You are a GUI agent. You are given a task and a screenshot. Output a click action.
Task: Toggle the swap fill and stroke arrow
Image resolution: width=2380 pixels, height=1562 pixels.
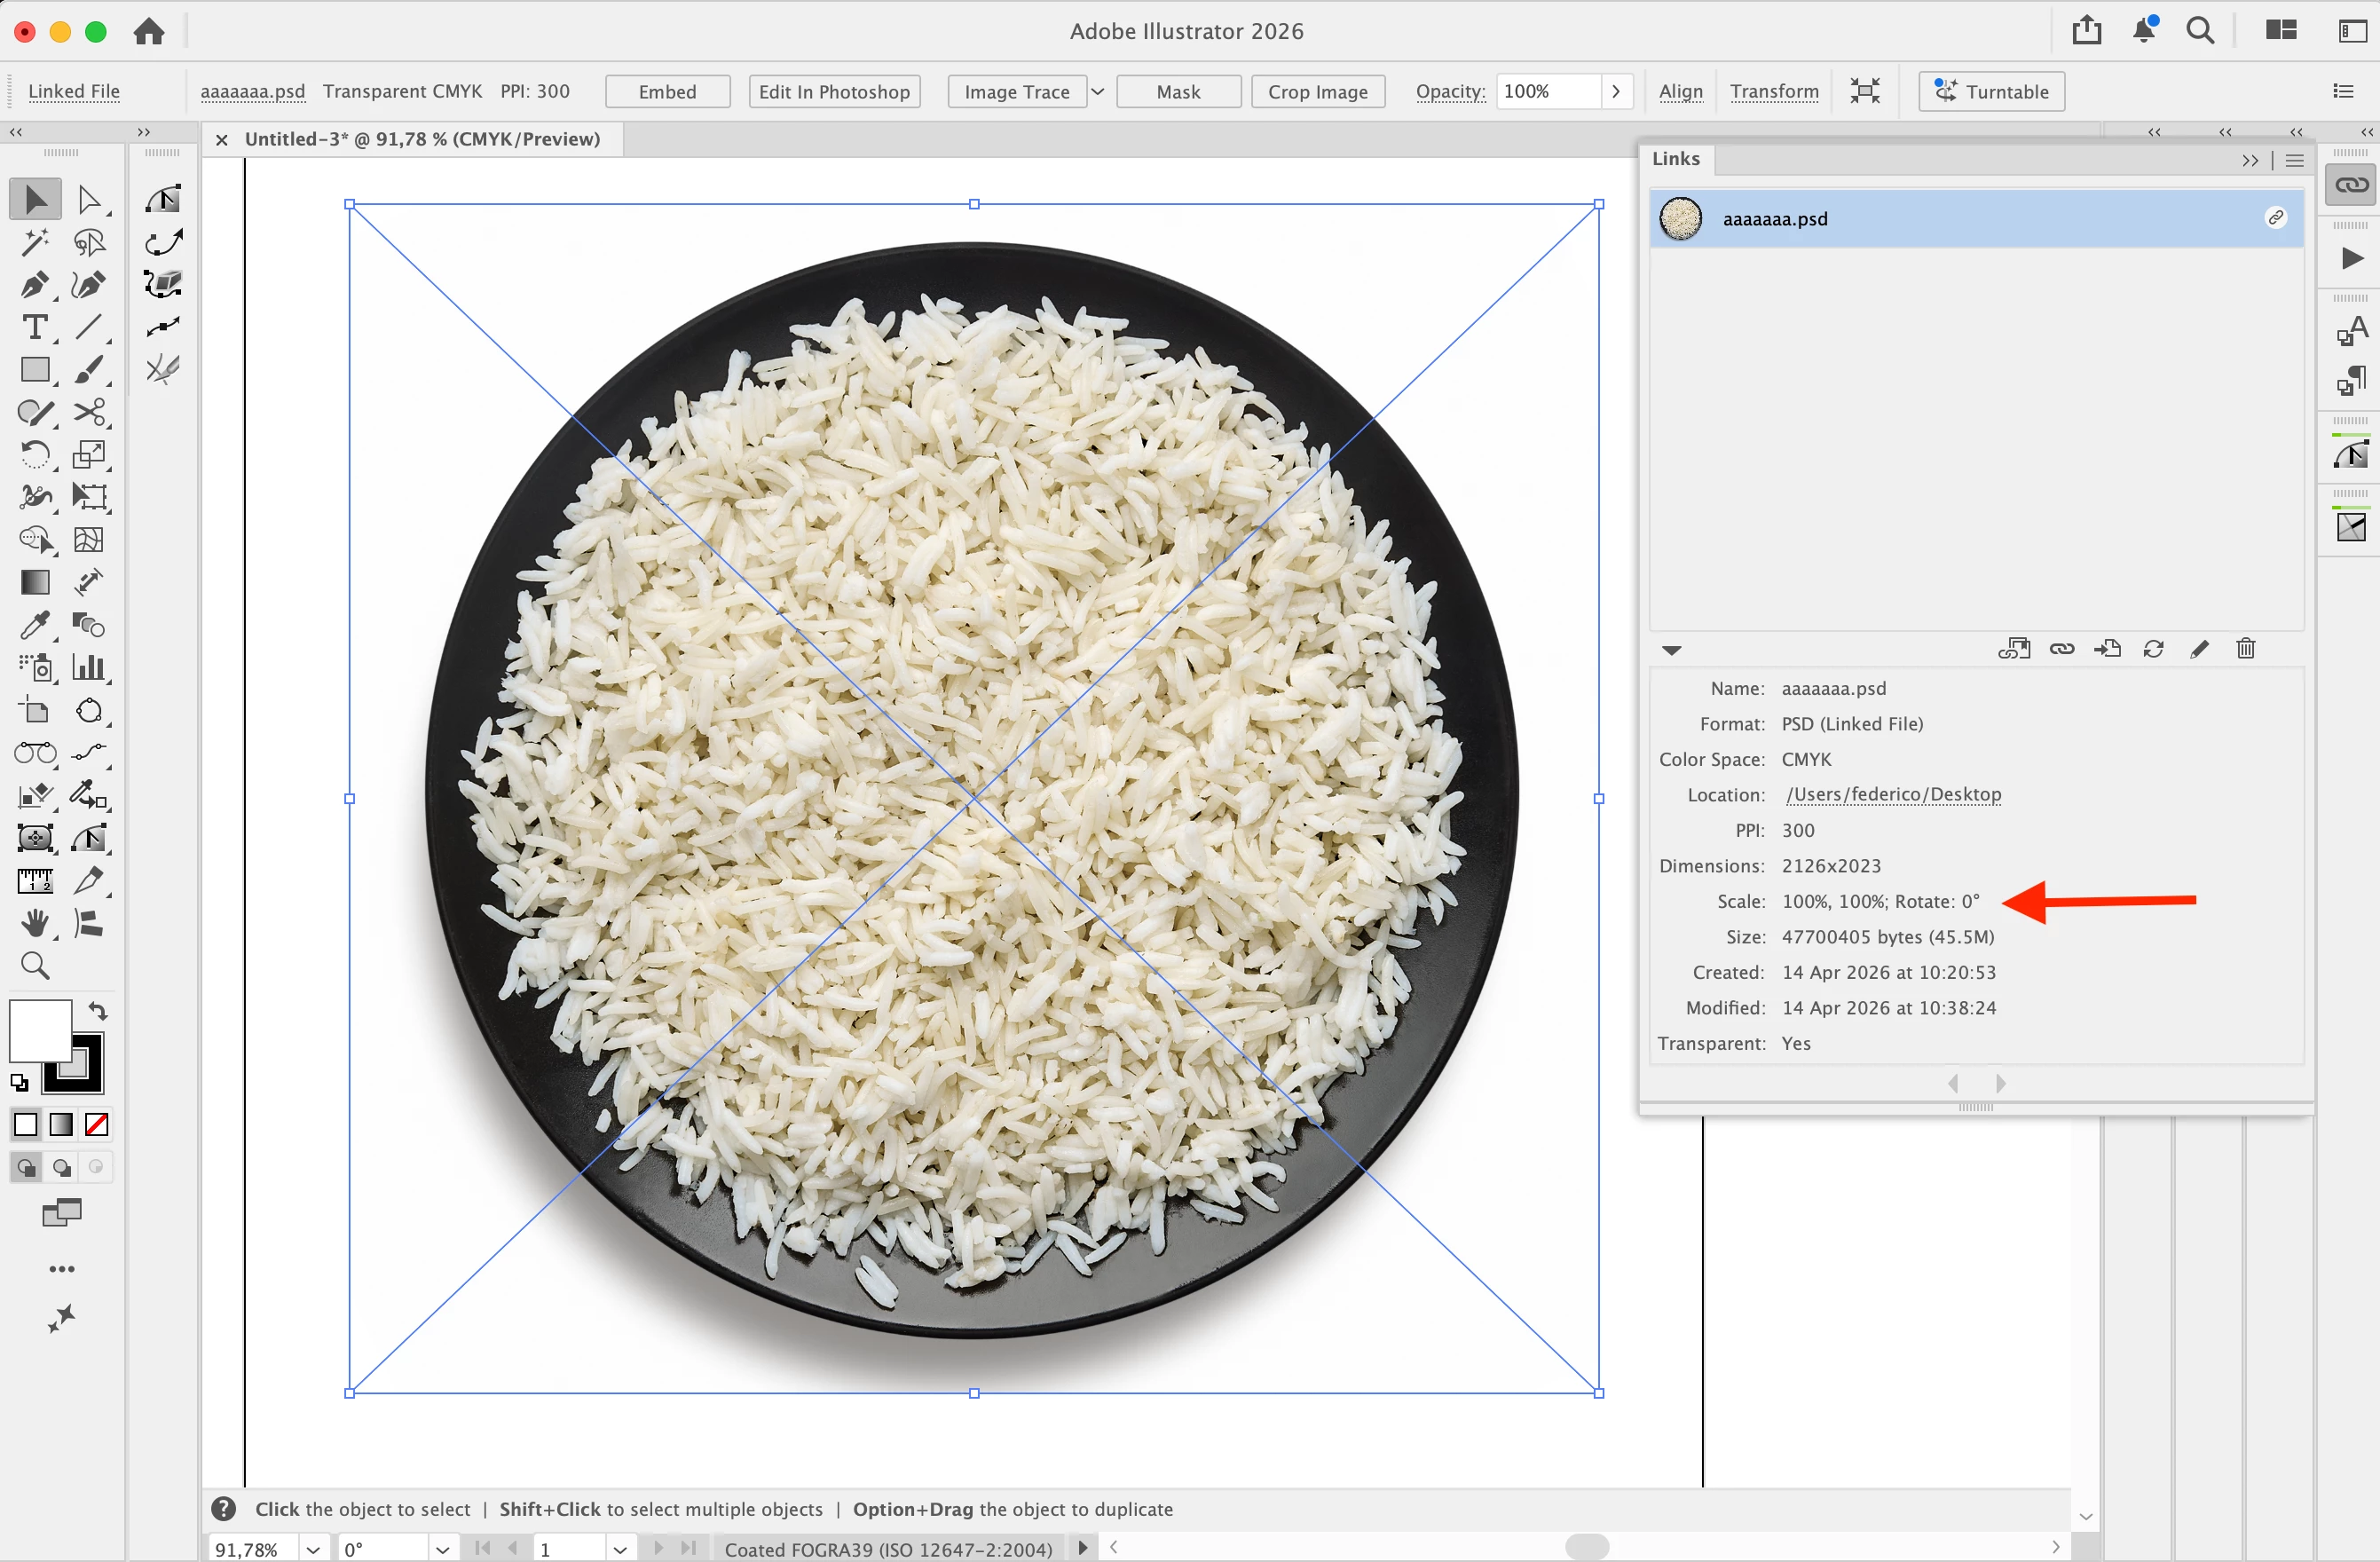point(98,1011)
